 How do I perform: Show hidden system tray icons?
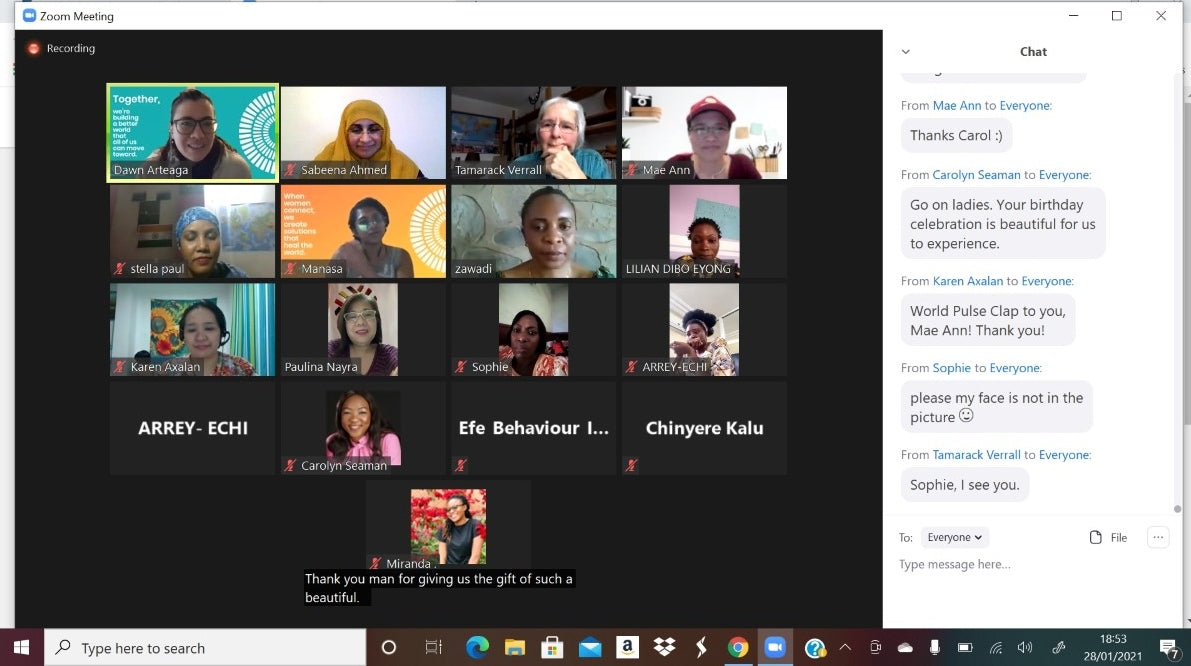845,647
